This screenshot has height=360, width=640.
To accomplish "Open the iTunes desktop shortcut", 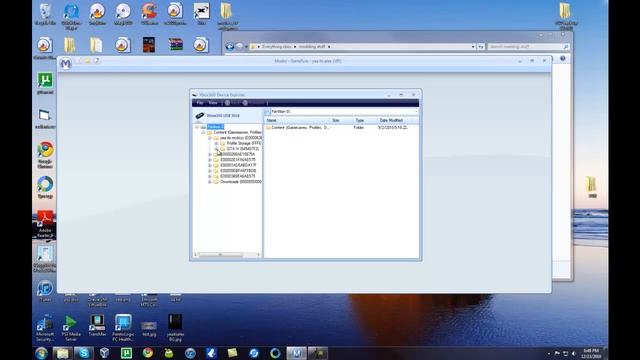I will tap(45, 291).
